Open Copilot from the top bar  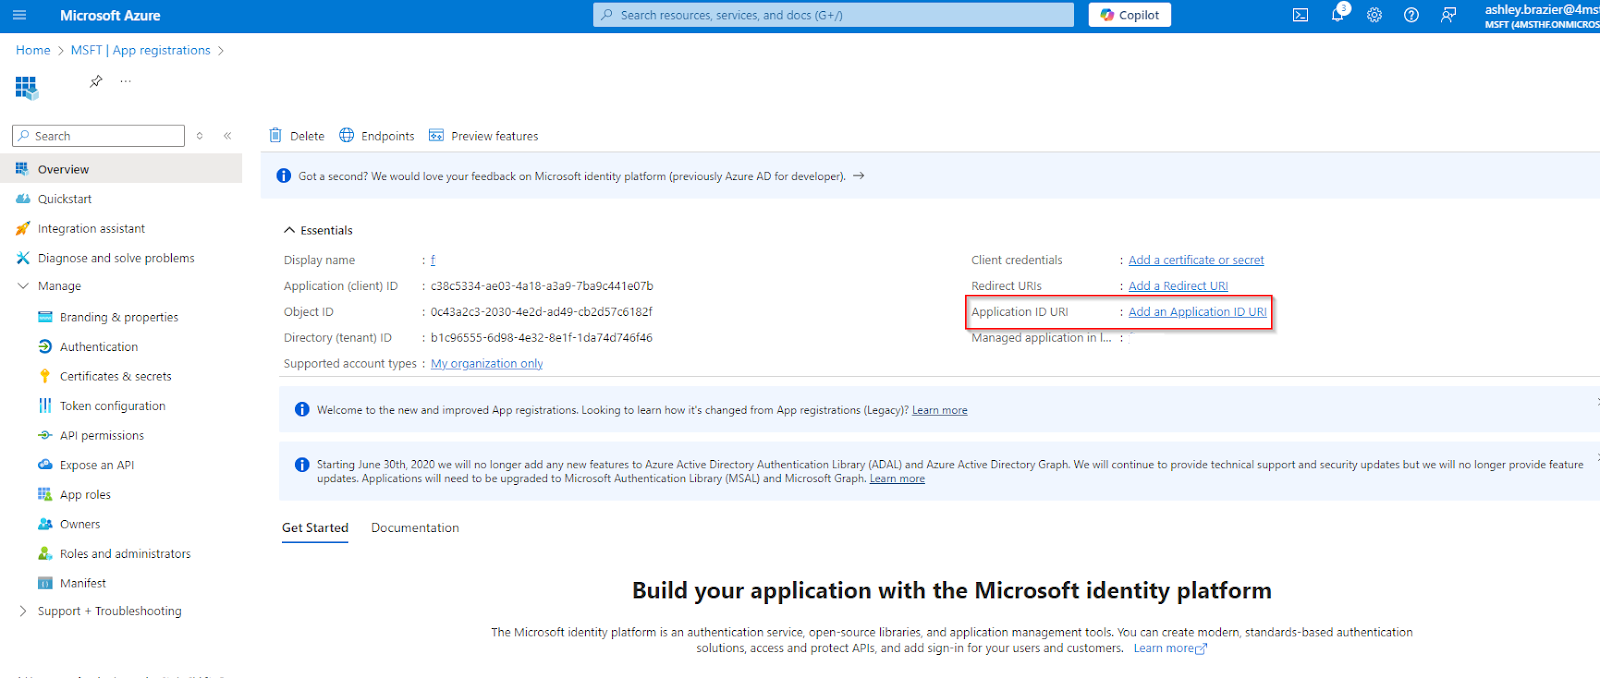pos(1130,15)
